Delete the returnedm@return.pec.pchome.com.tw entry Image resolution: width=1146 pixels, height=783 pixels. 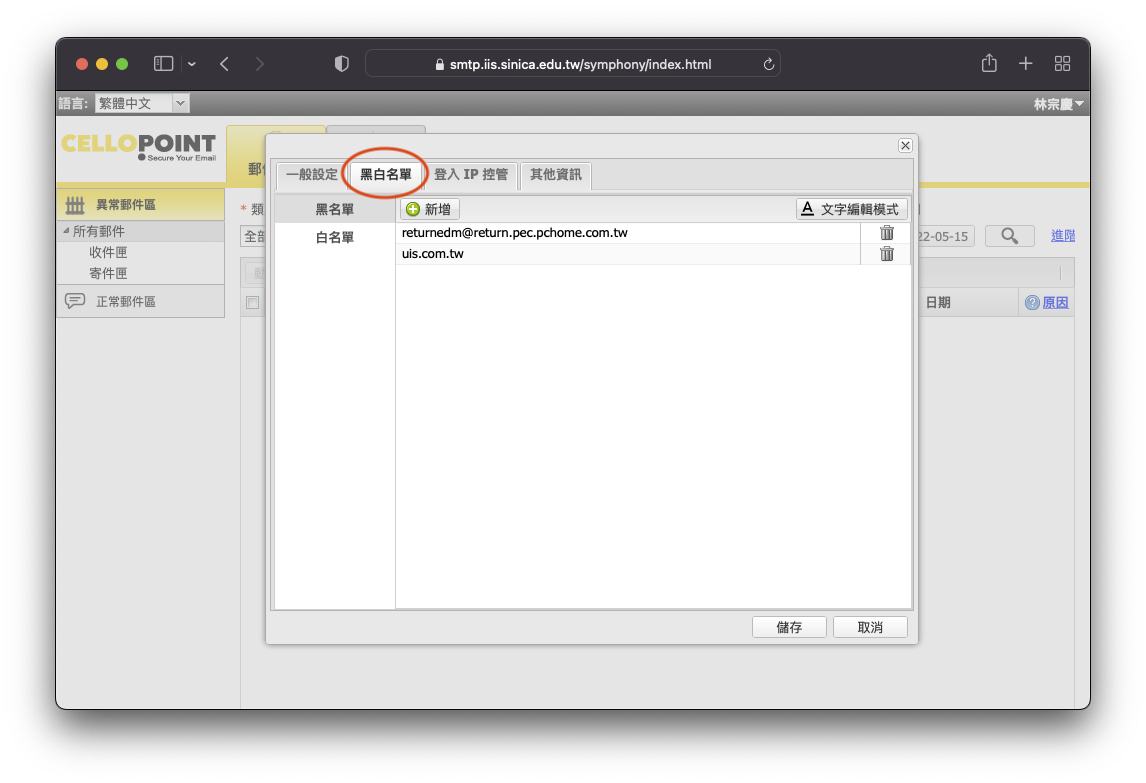click(887, 232)
